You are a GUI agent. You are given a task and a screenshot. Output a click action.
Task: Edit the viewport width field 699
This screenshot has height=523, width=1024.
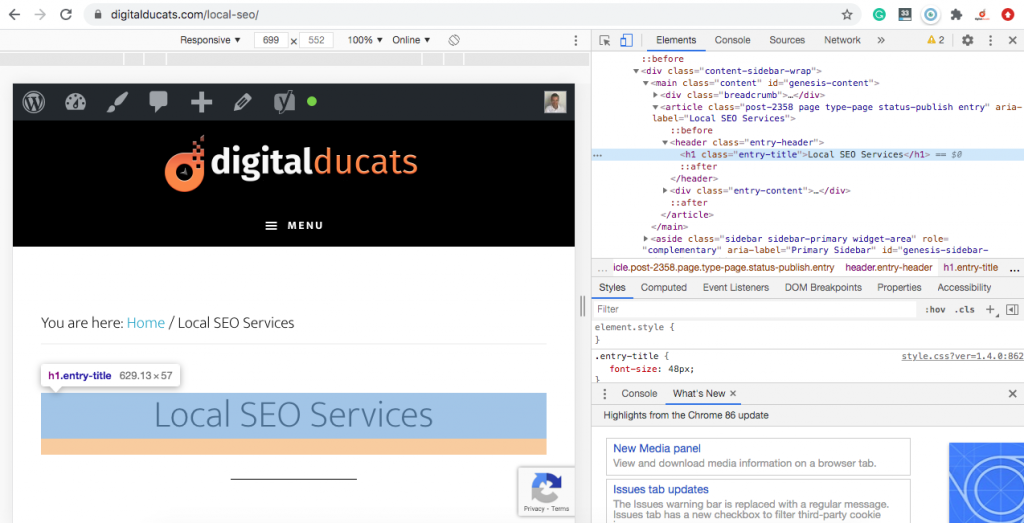pos(271,40)
